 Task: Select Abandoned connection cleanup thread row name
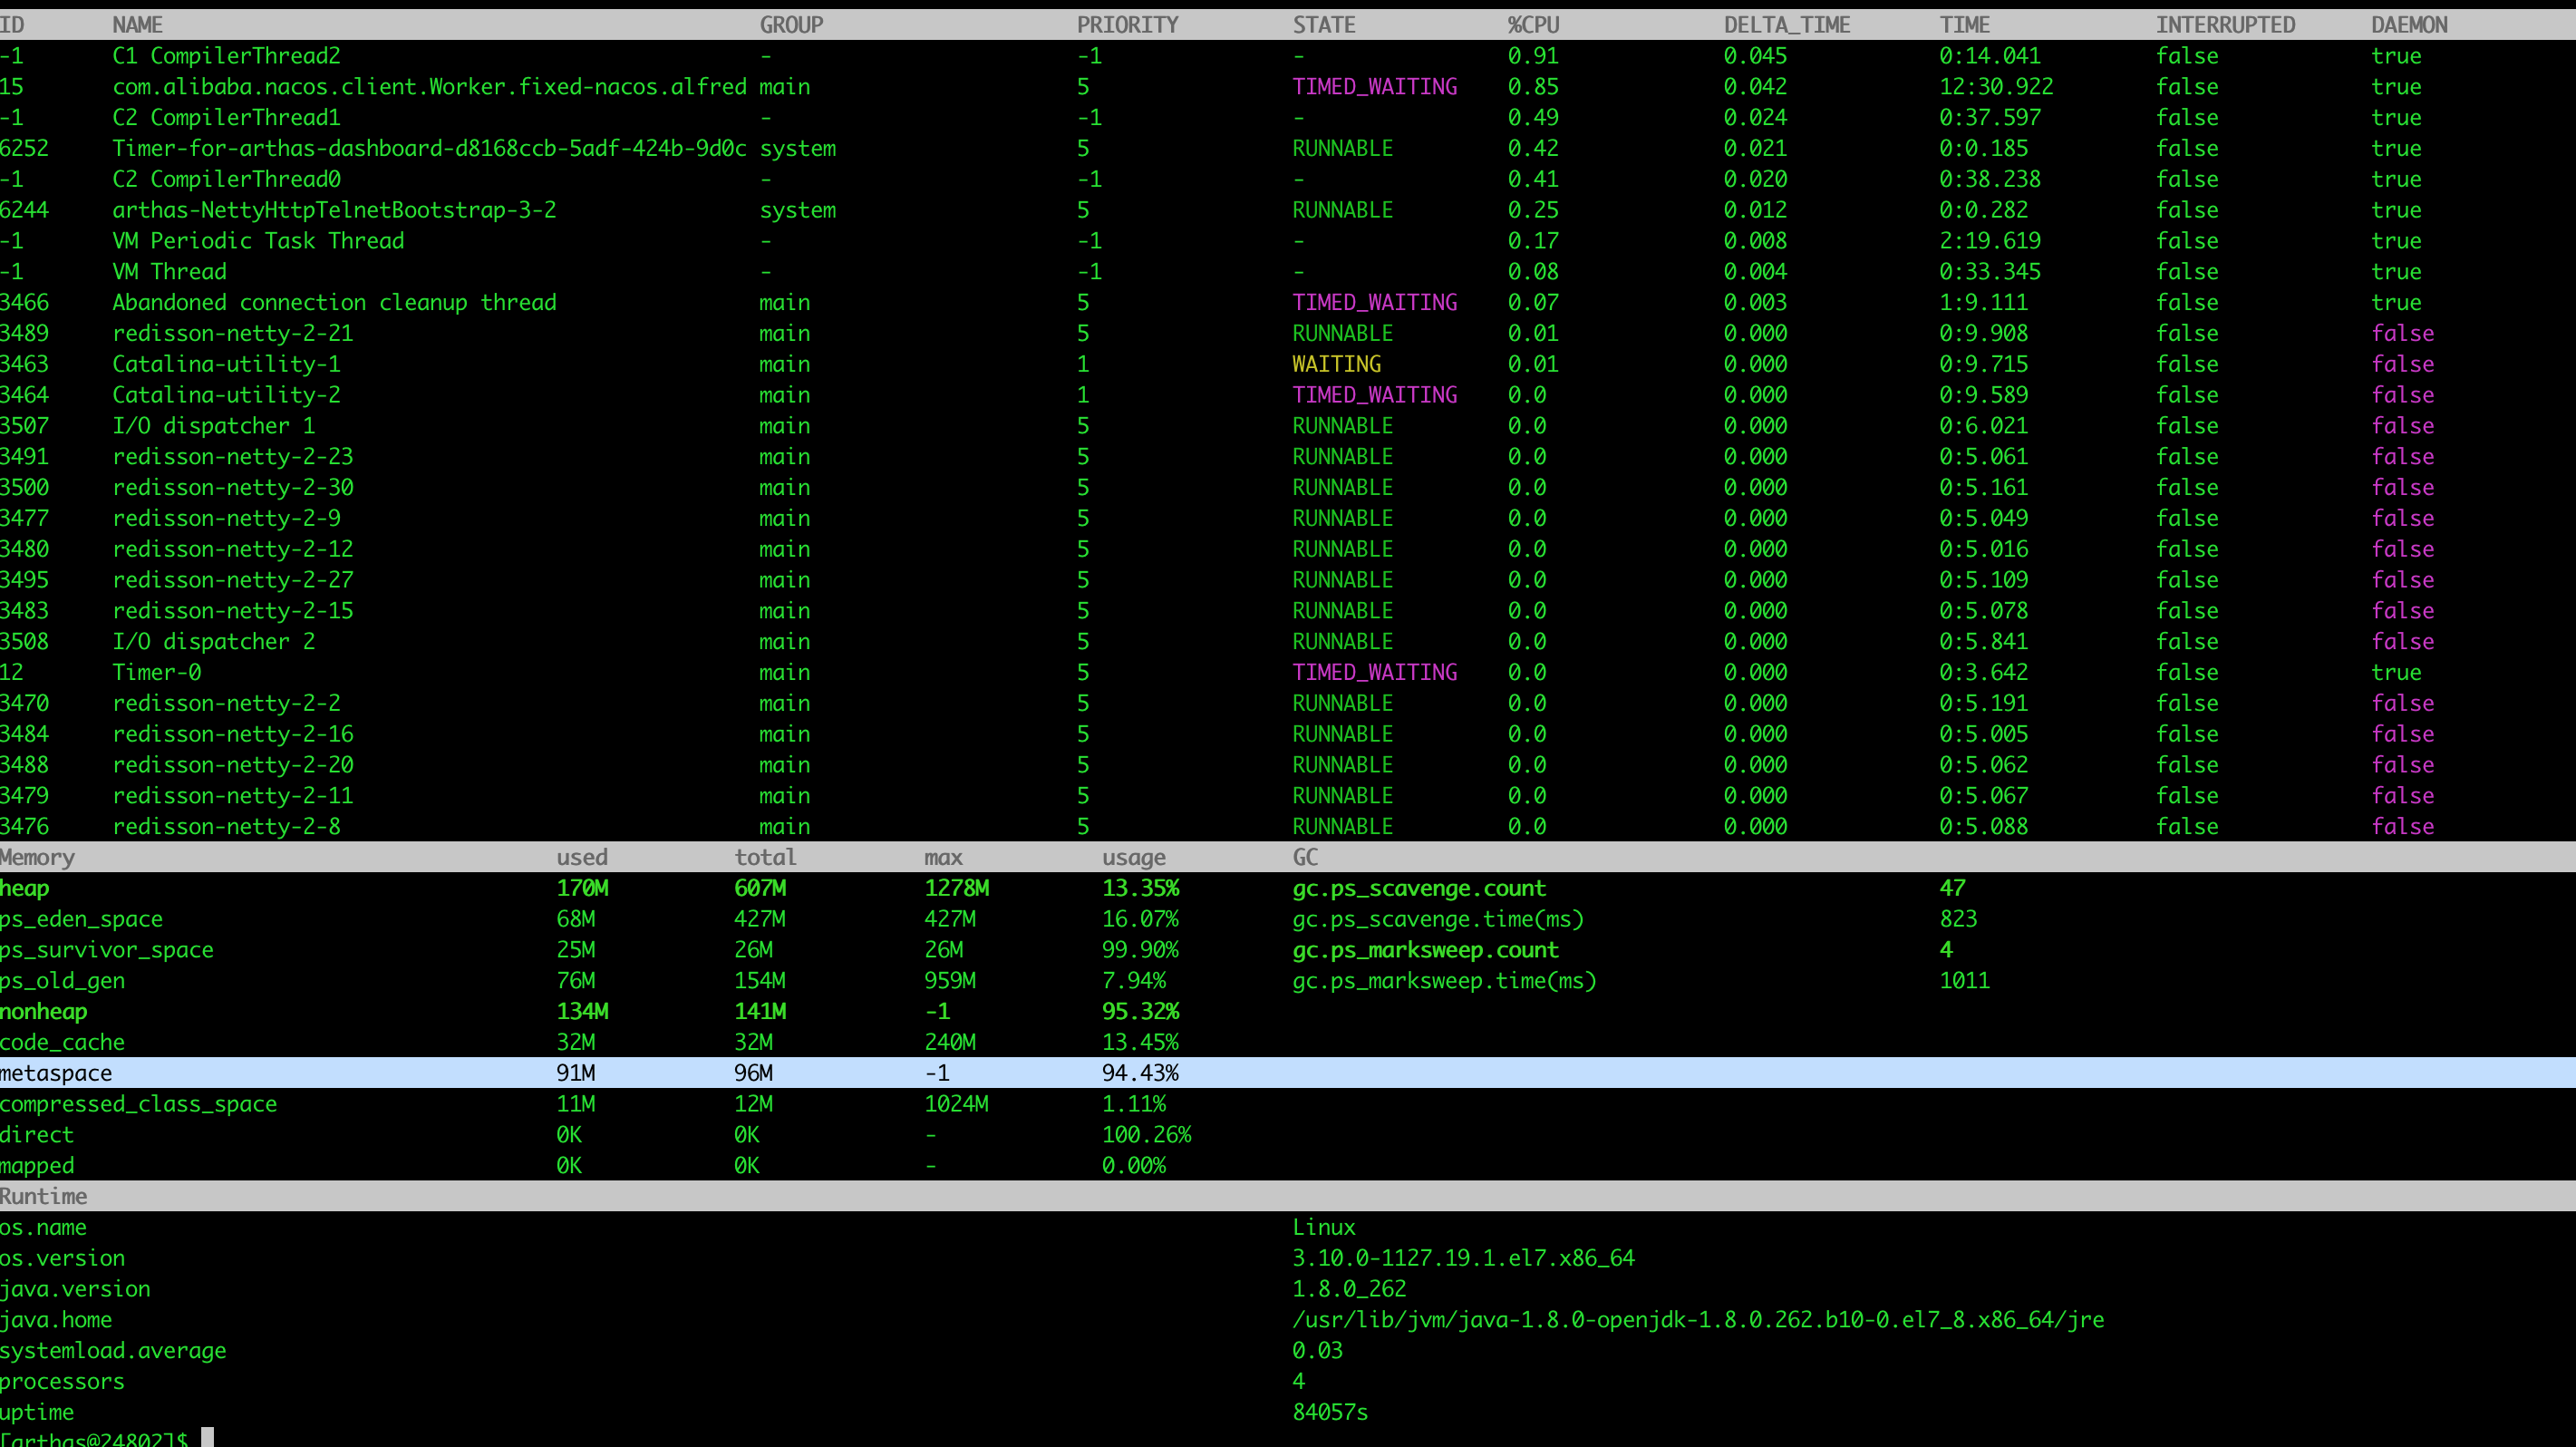334,303
